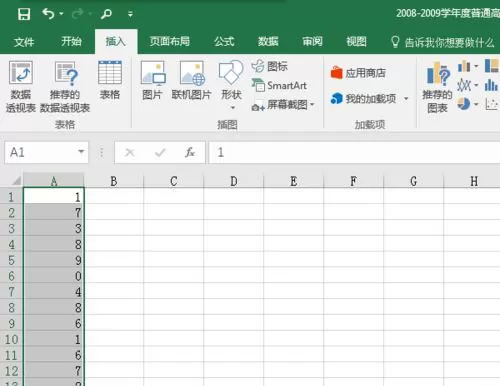Image resolution: width=500 pixels, height=386 pixels.
Task: Click the magnifier search icon in title bar
Action: coord(106,14)
